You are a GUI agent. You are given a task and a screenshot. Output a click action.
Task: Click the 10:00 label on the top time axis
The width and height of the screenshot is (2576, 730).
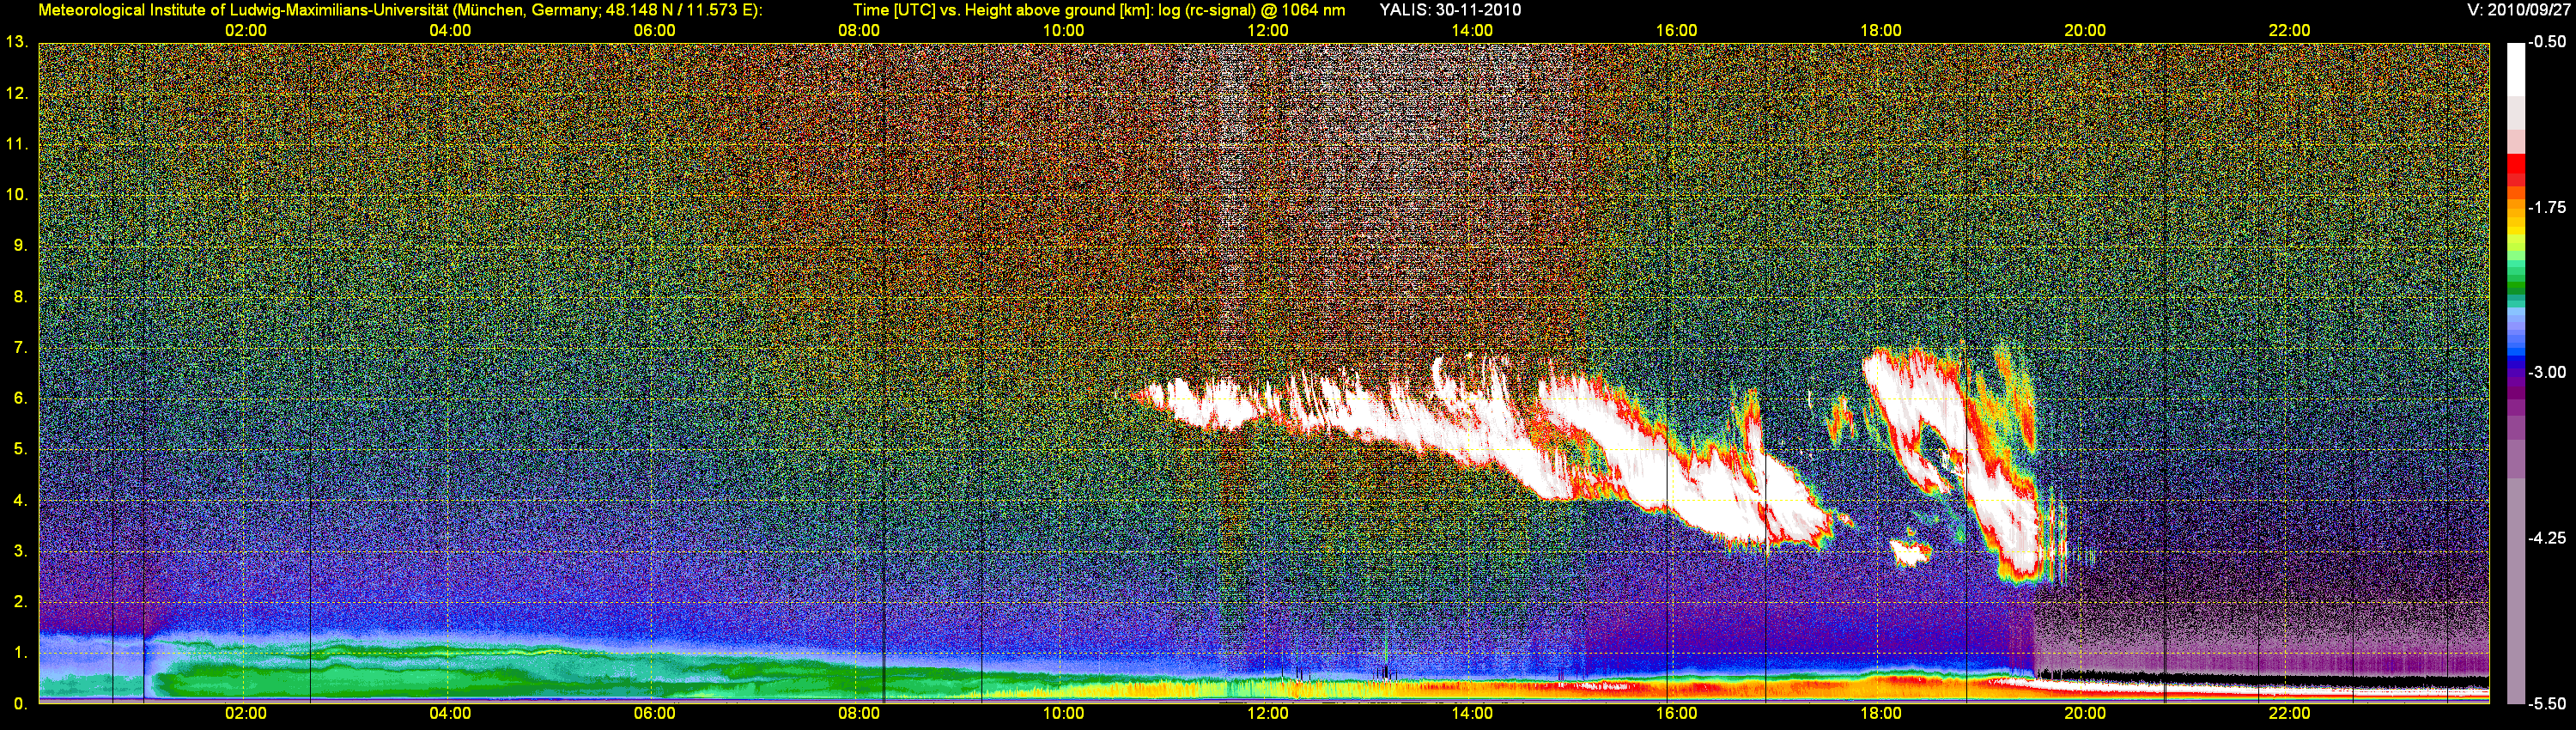pyautogui.click(x=1063, y=31)
